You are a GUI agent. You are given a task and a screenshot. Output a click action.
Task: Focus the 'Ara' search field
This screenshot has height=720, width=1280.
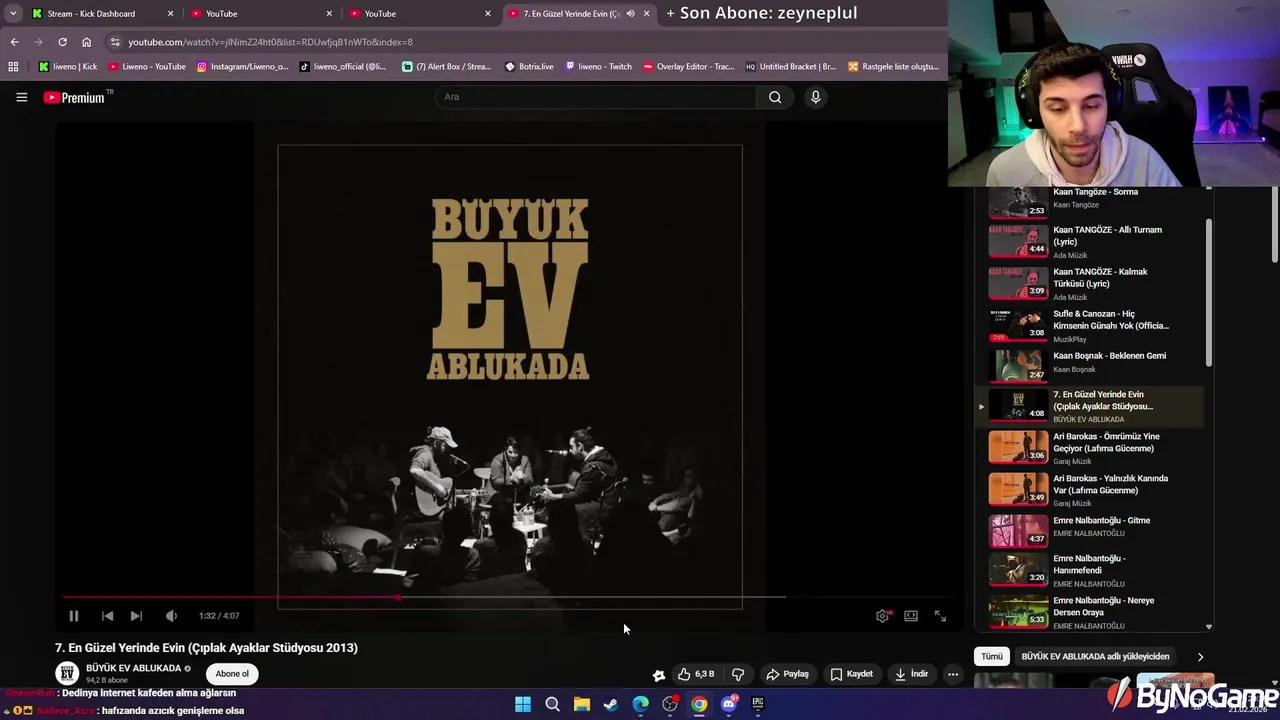click(x=595, y=97)
